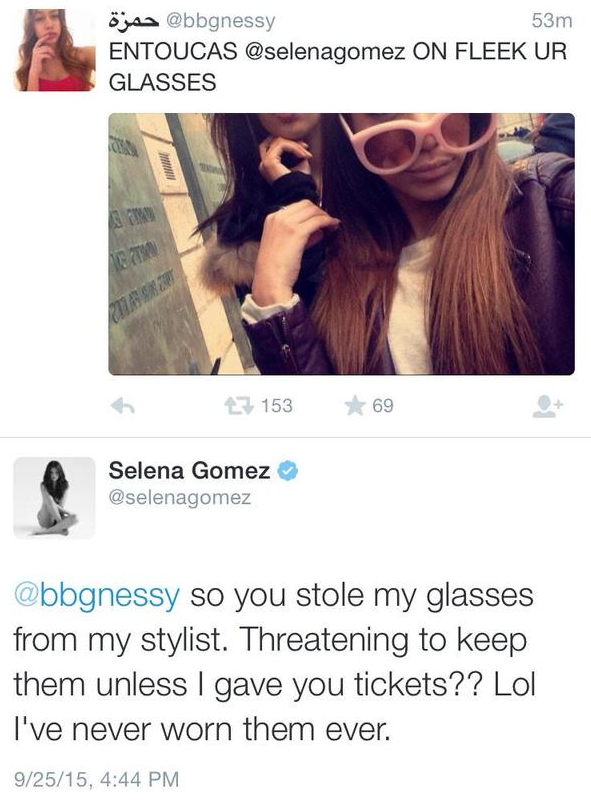
Task: Click the 9/25/15, 4:44 PM timestamp
Action: (x=96, y=779)
